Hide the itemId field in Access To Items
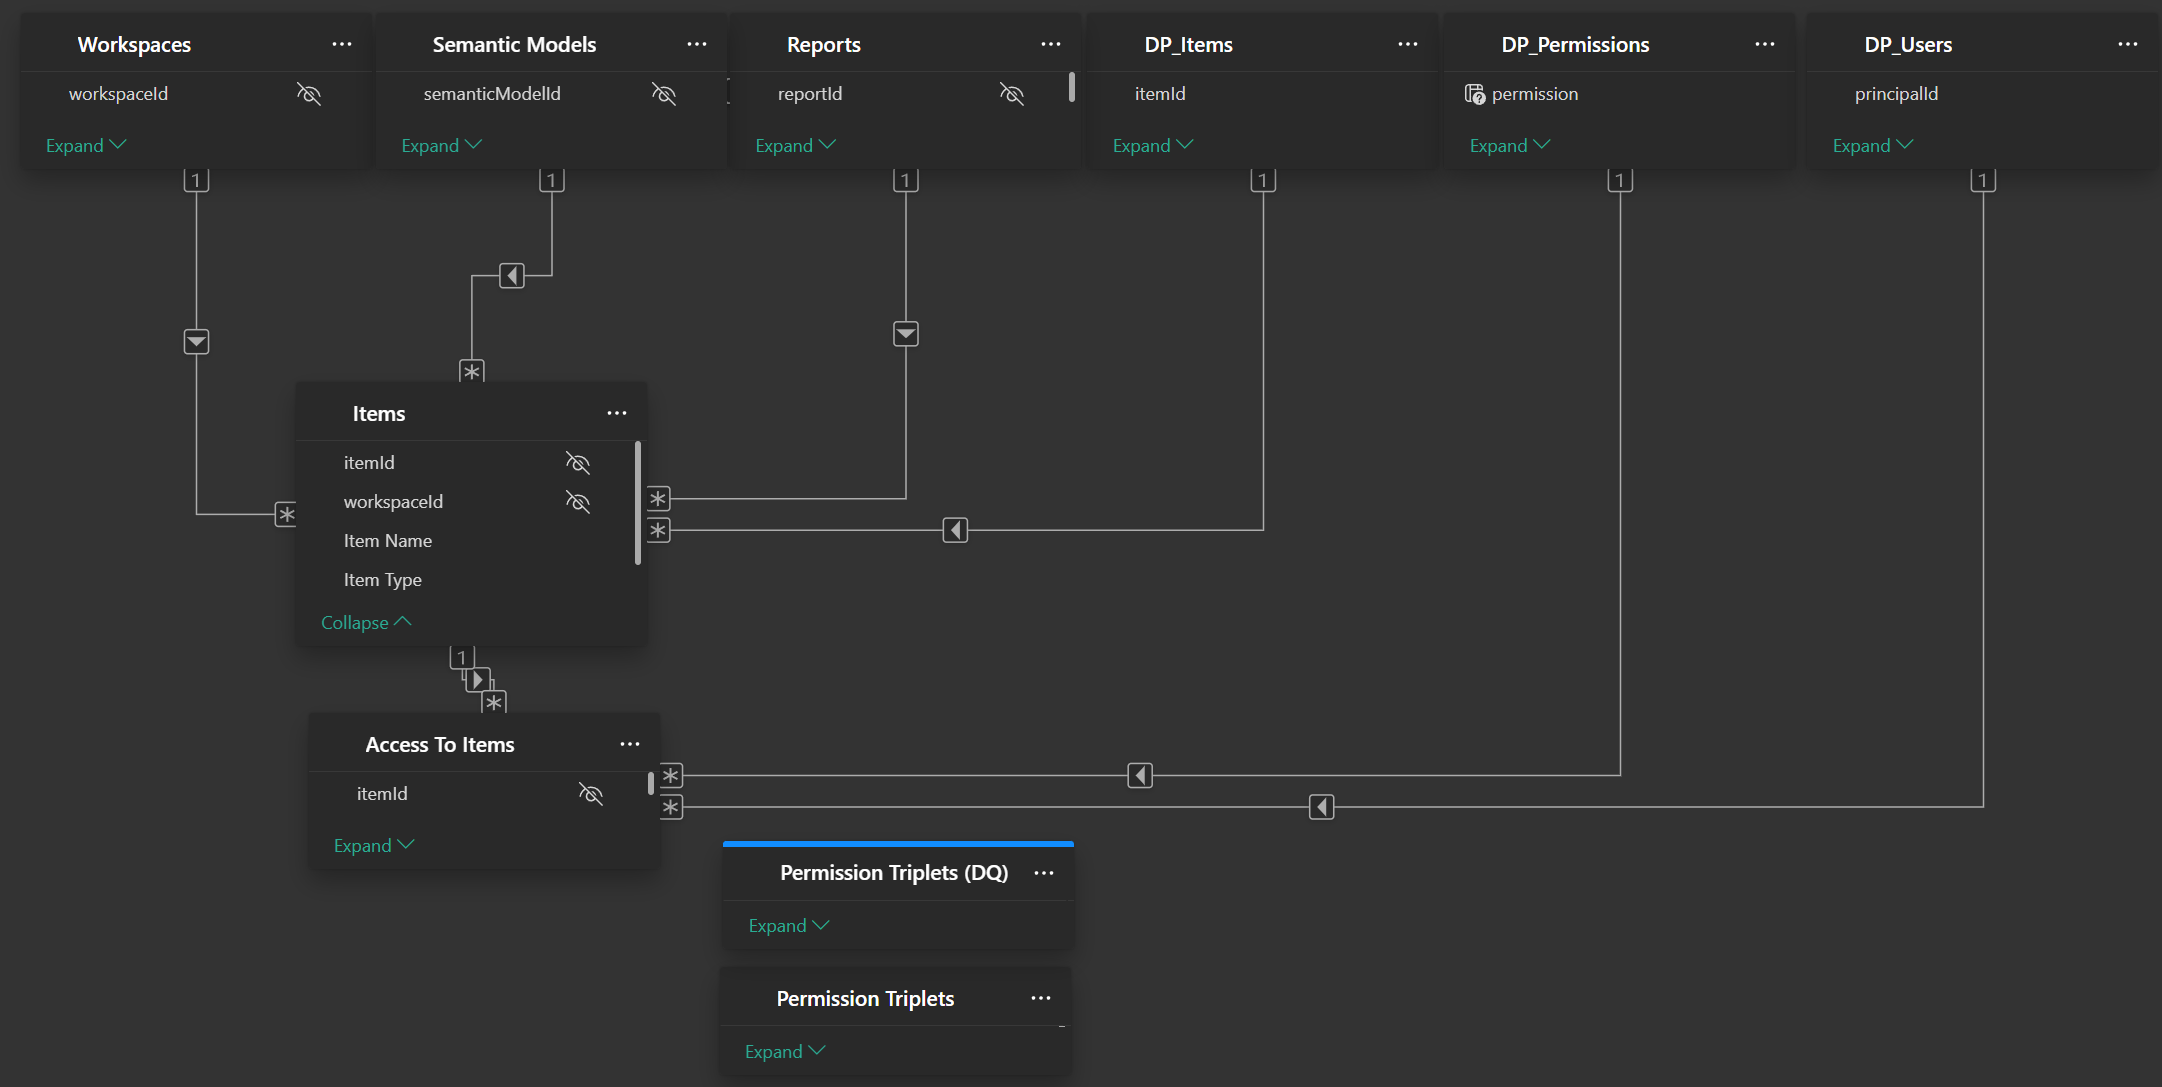 591,794
